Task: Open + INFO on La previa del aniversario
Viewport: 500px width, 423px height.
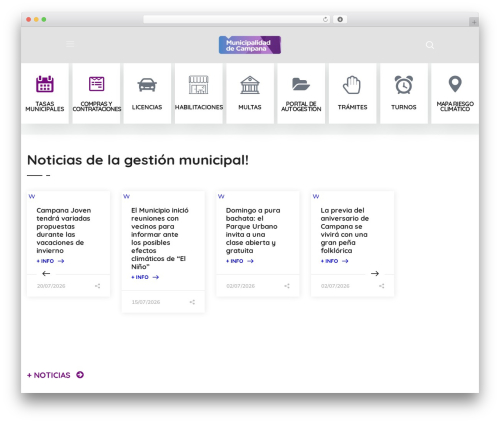Action: (334, 261)
